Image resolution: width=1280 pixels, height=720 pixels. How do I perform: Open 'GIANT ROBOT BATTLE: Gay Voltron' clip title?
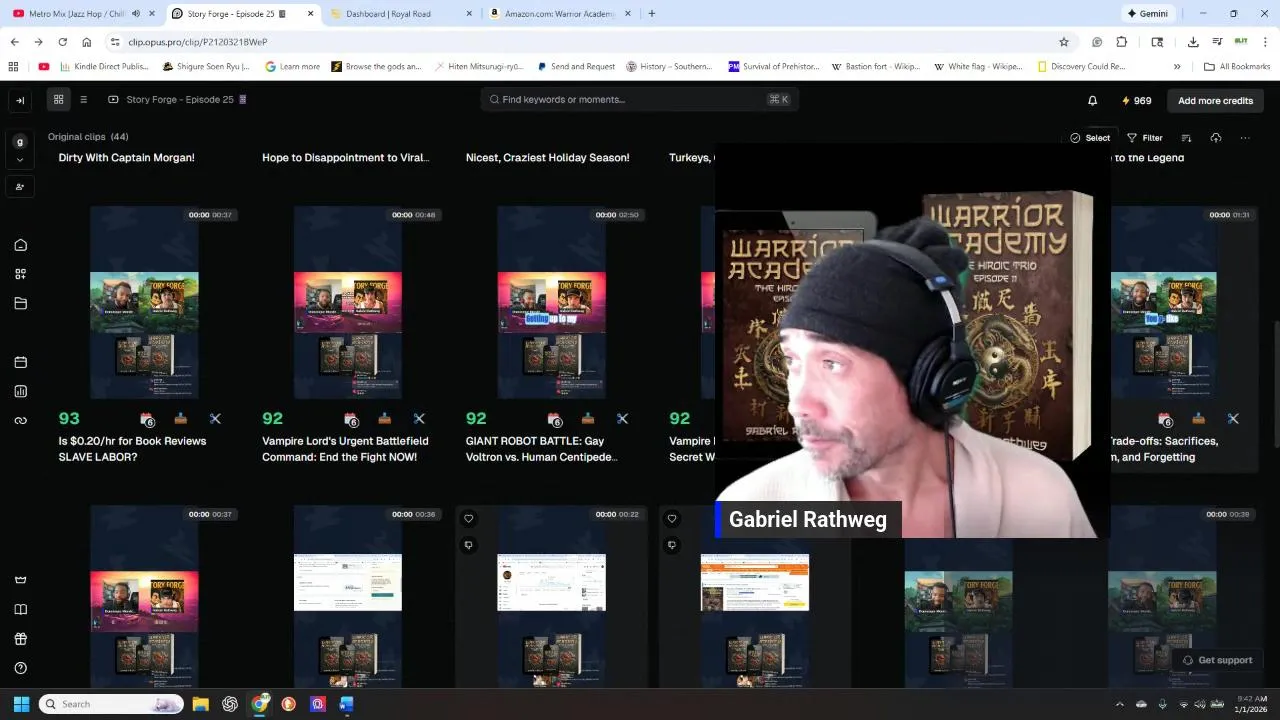coord(542,449)
